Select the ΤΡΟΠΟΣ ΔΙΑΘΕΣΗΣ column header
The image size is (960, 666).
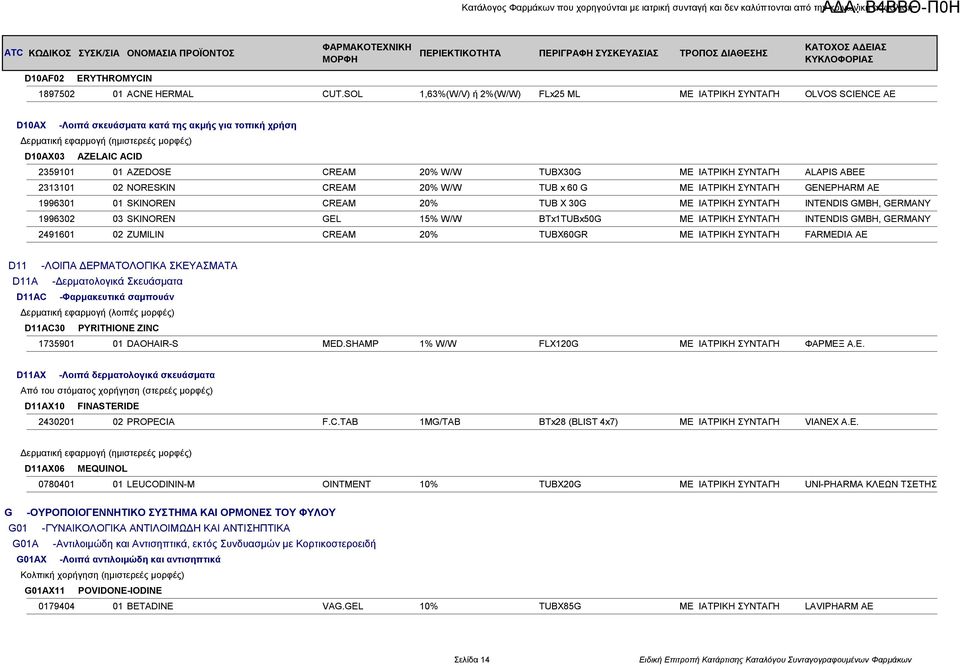click(x=723, y=53)
